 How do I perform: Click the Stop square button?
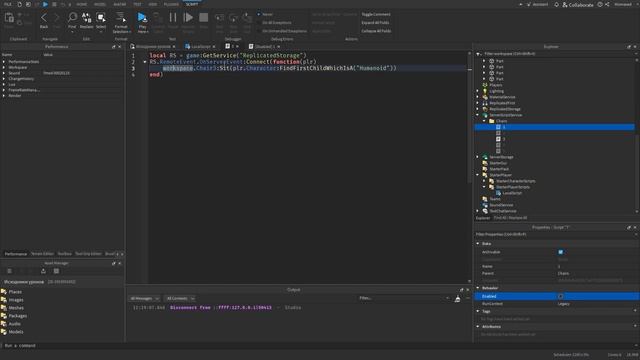point(203,17)
